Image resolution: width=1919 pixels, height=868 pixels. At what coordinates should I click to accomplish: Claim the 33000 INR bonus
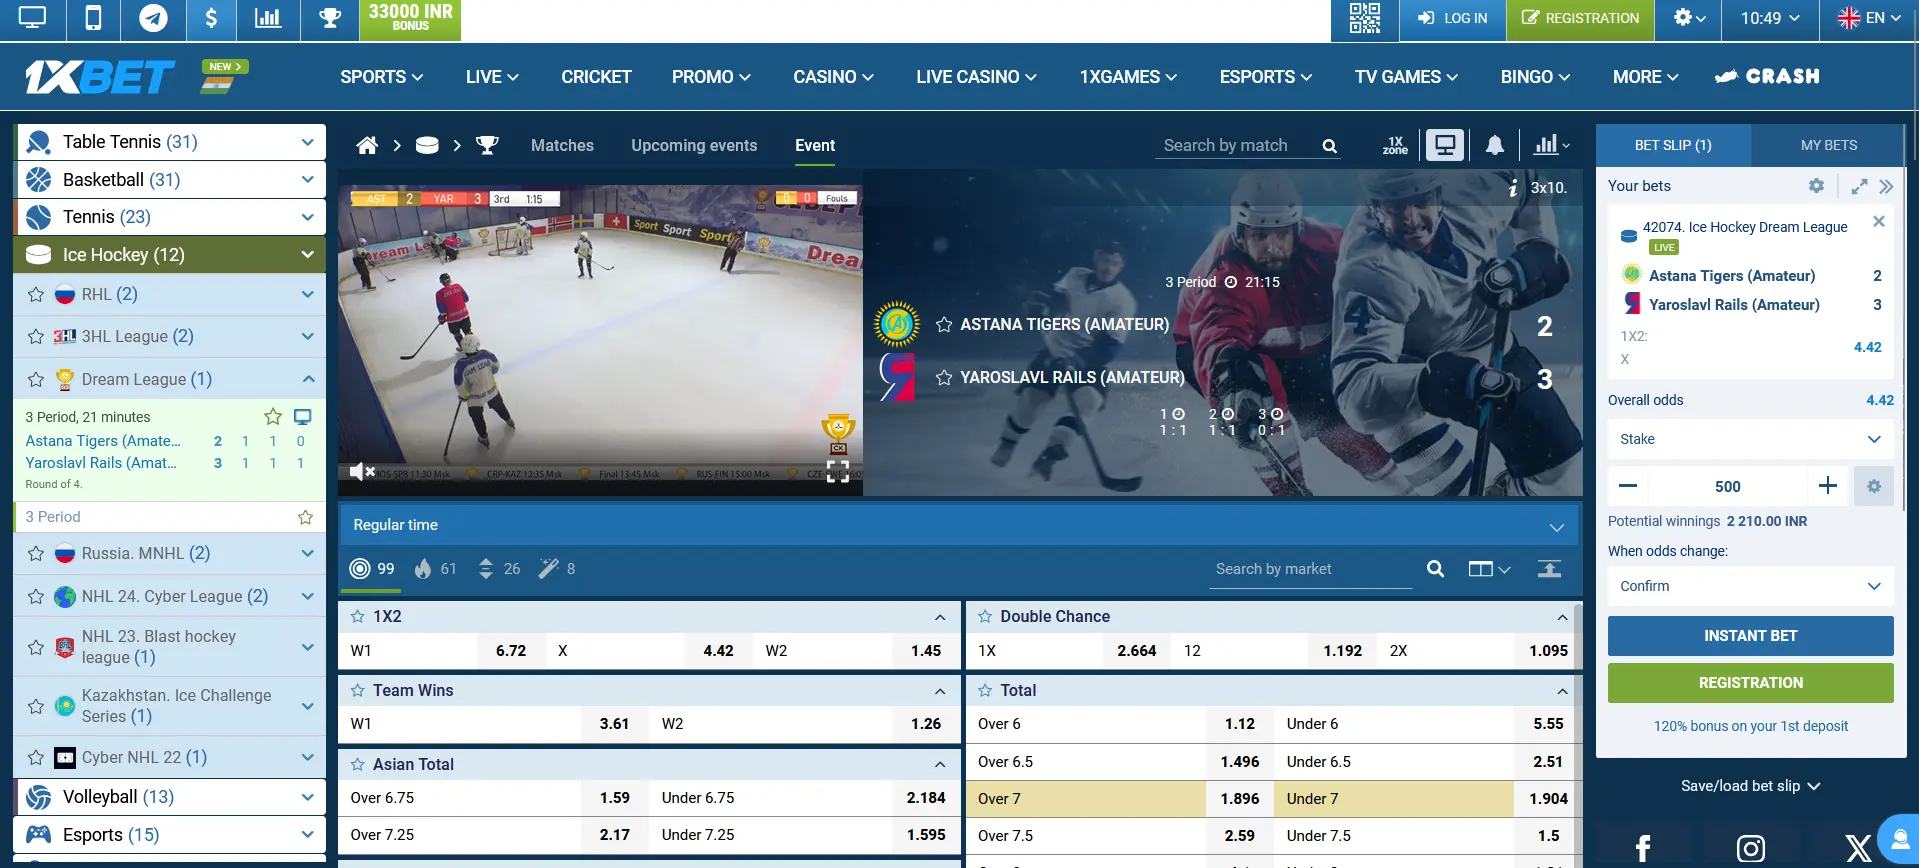pyautogui.click(x=410, y=19)
